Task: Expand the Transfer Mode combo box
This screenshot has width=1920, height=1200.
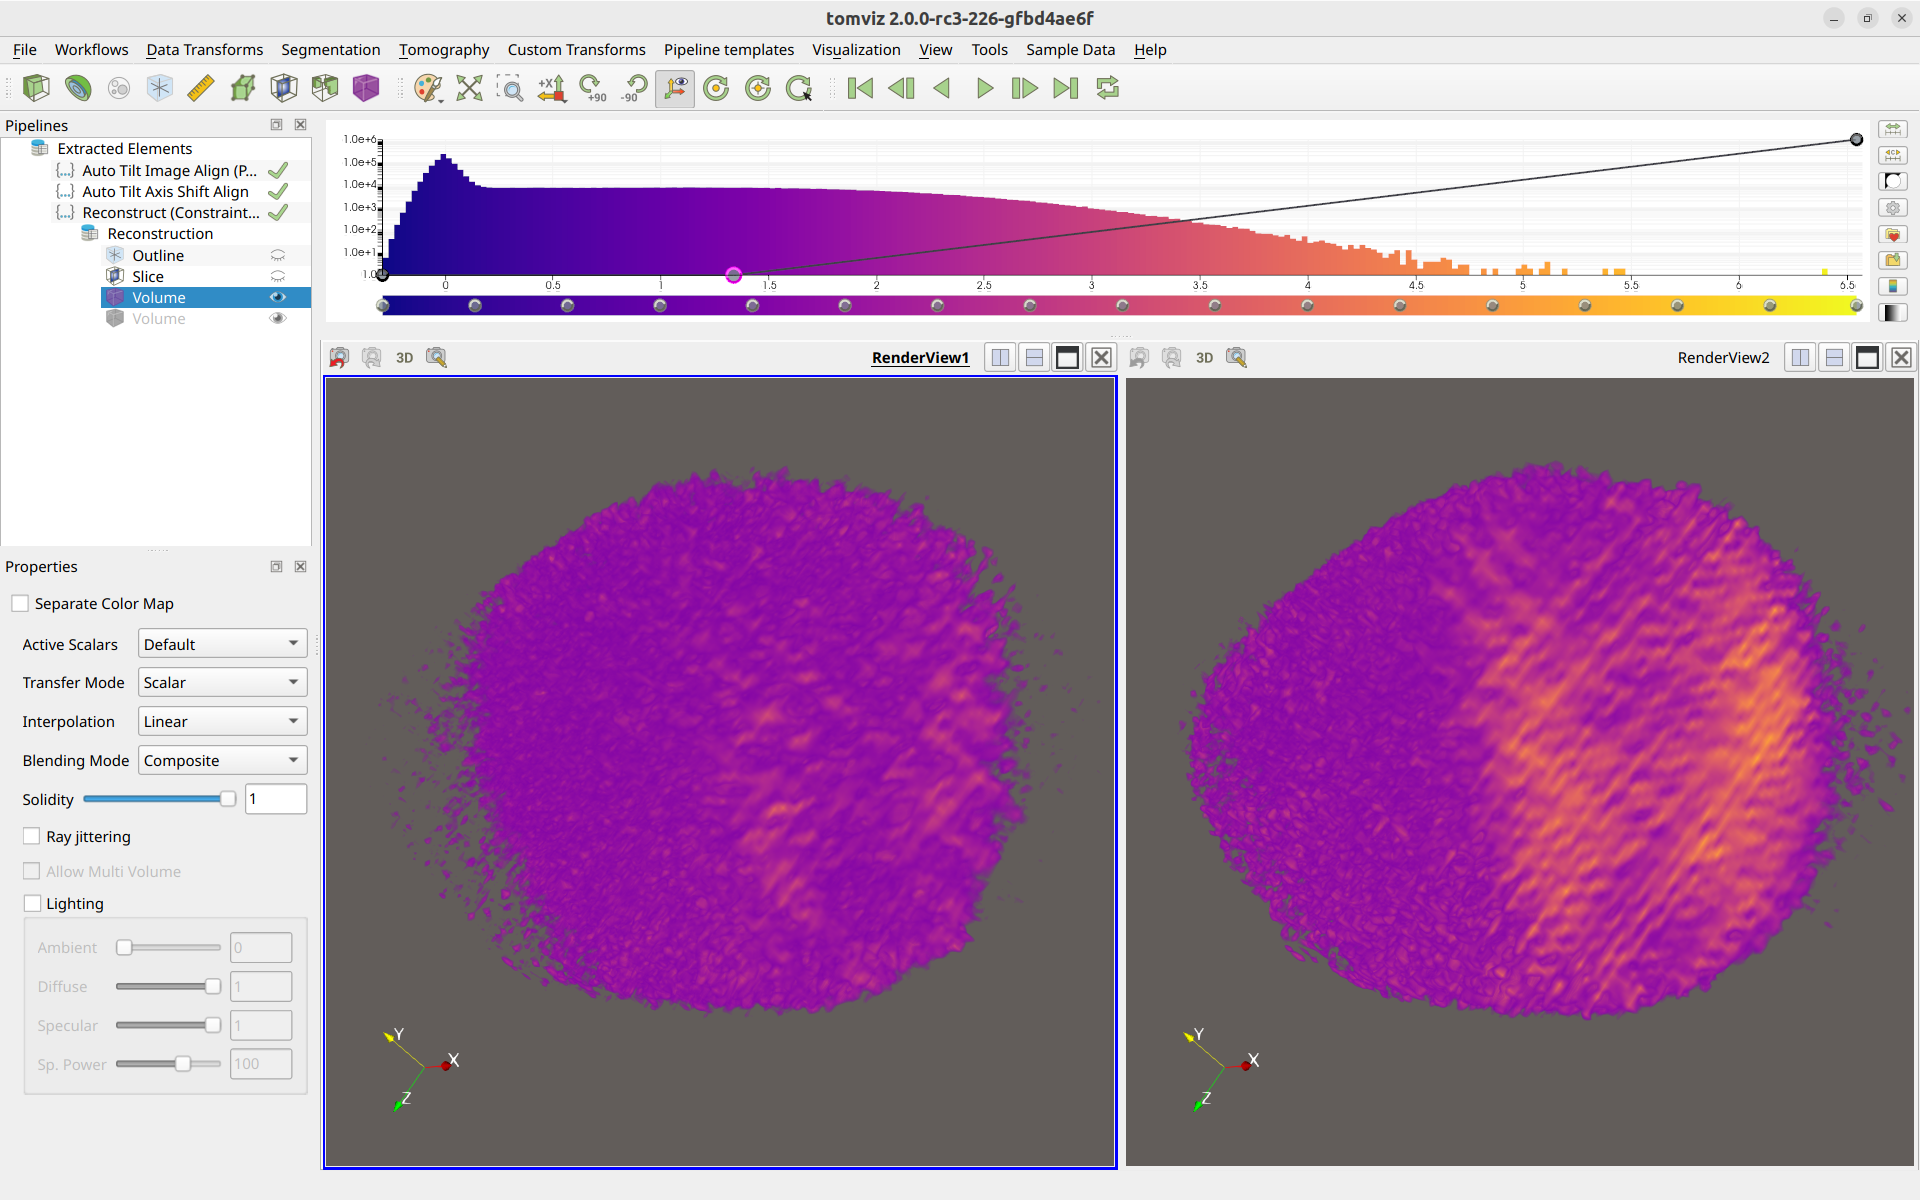Action: coord(222,683)
